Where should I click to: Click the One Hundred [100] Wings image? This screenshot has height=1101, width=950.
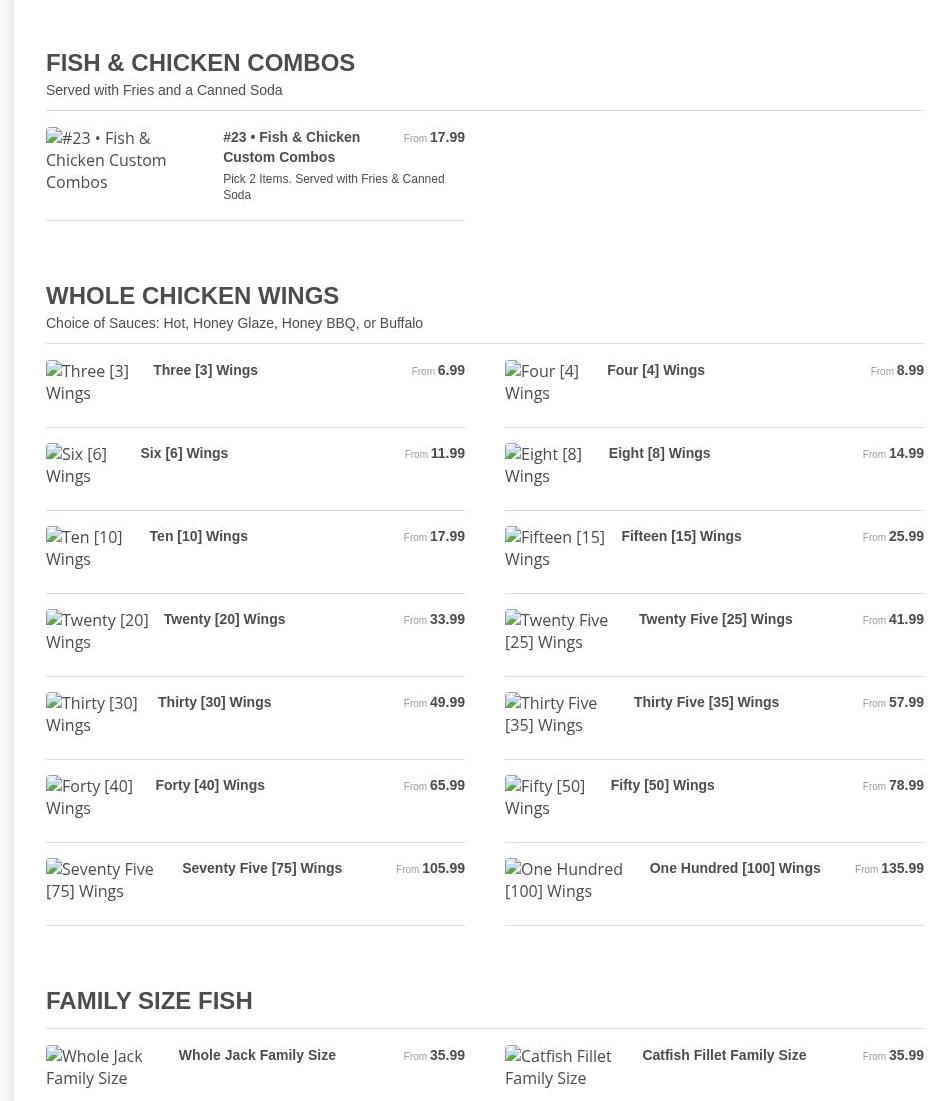coord(564,880)
